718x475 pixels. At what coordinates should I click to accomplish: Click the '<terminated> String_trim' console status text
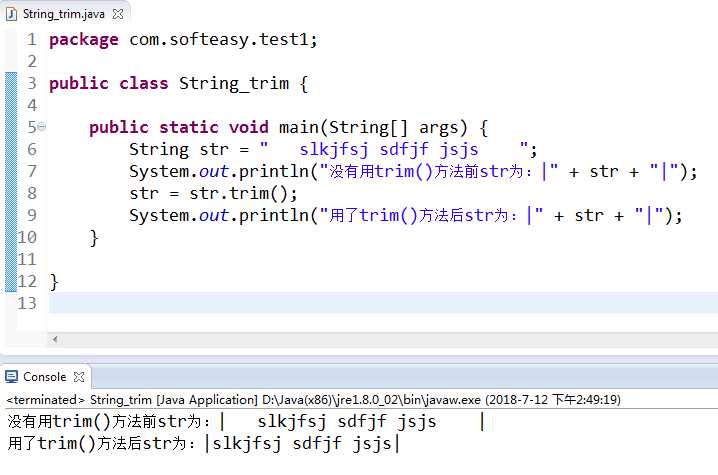pos(79,400)
